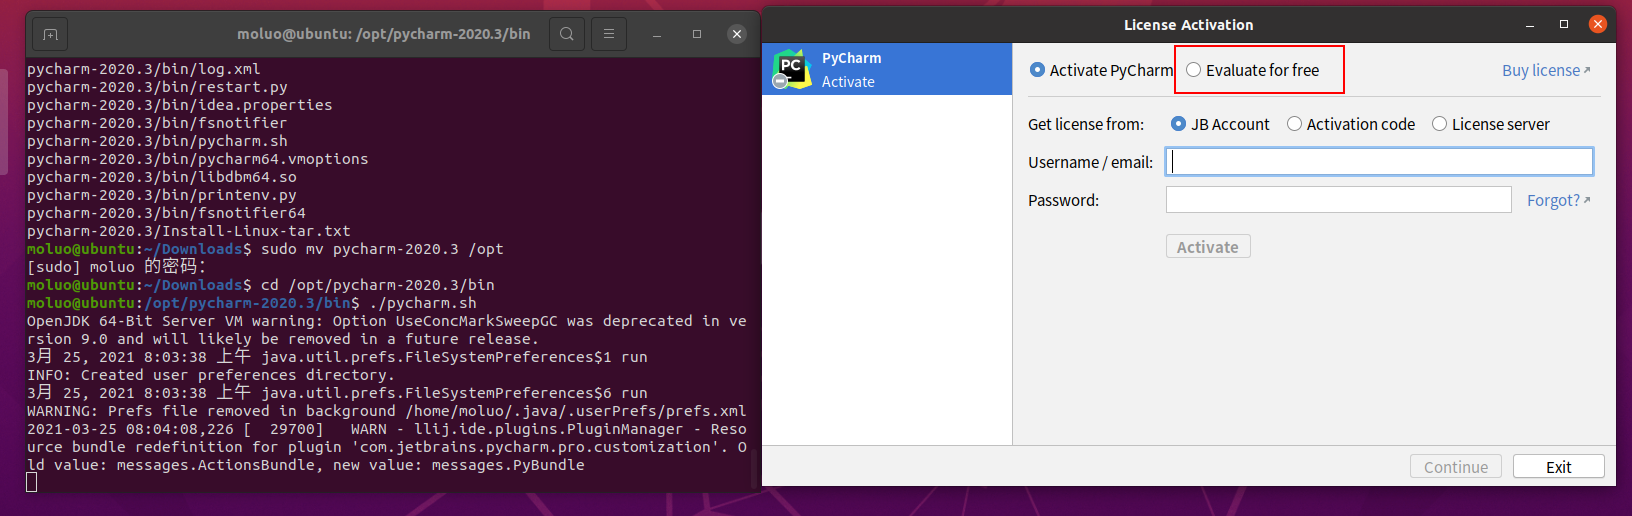Click 'sudo mv pycharm-2020.3 /opt' terminal line

tap(265, 249)
